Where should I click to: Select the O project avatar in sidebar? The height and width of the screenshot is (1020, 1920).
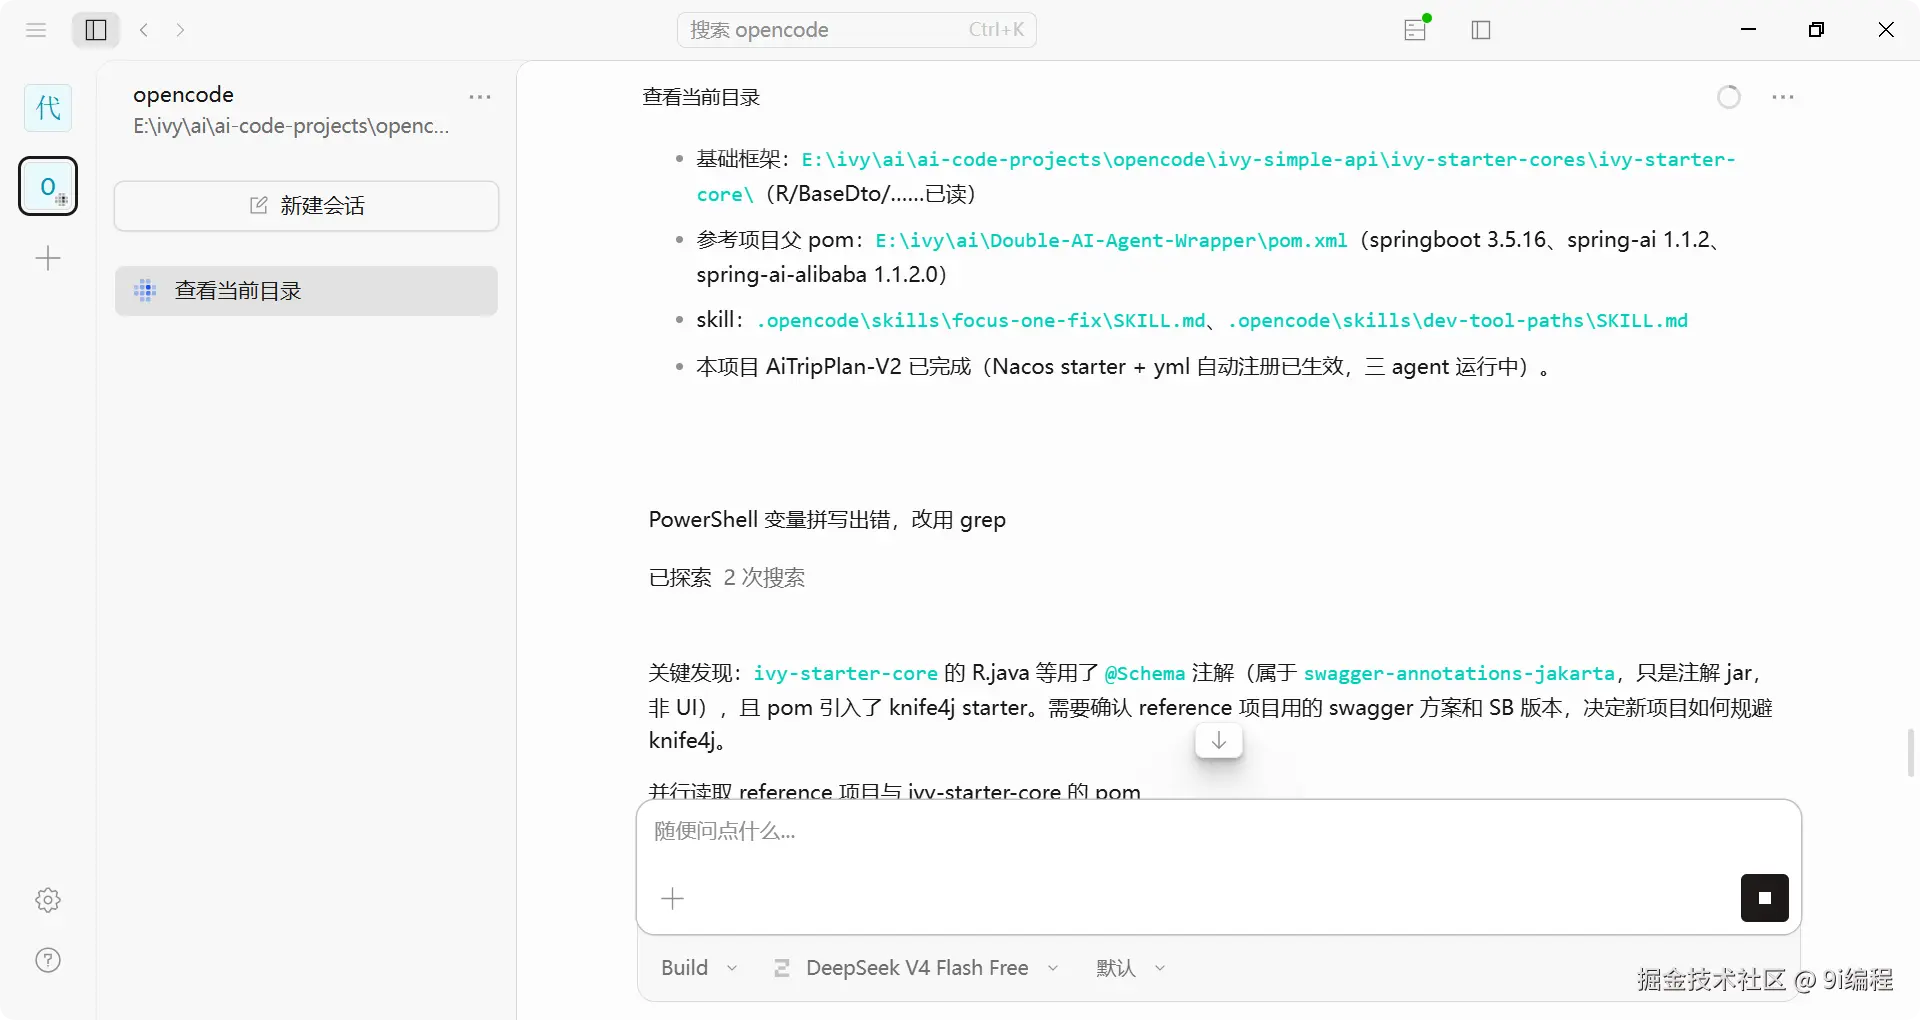[48, 186]
